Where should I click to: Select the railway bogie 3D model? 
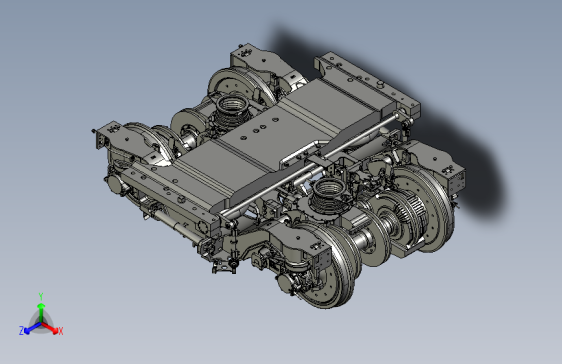279,176
